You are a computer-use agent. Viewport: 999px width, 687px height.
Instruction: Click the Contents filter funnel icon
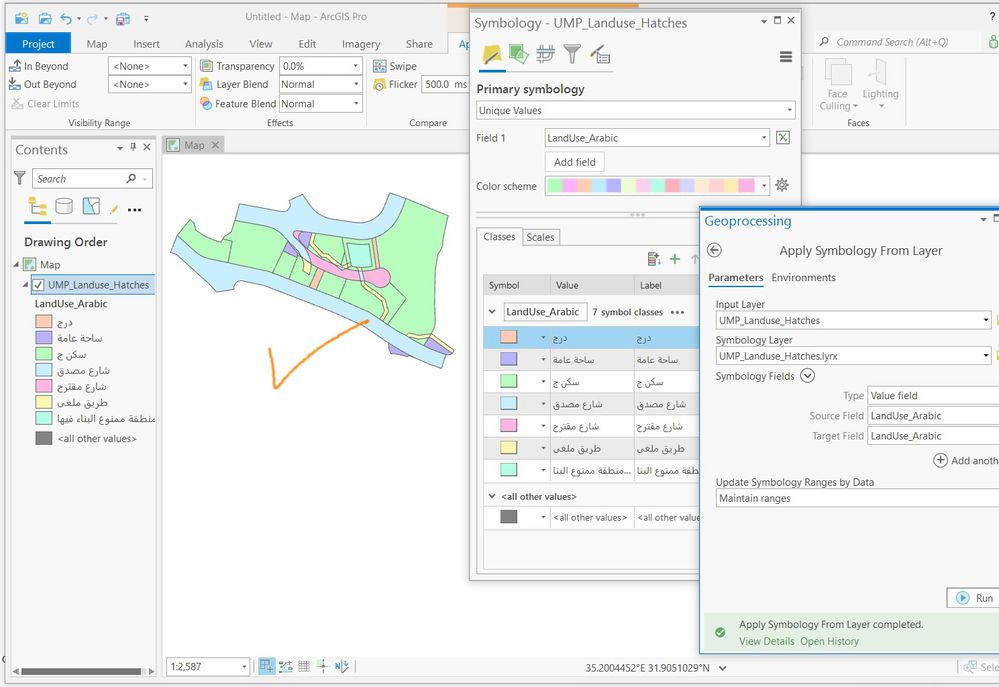click(x=20, y=178)
